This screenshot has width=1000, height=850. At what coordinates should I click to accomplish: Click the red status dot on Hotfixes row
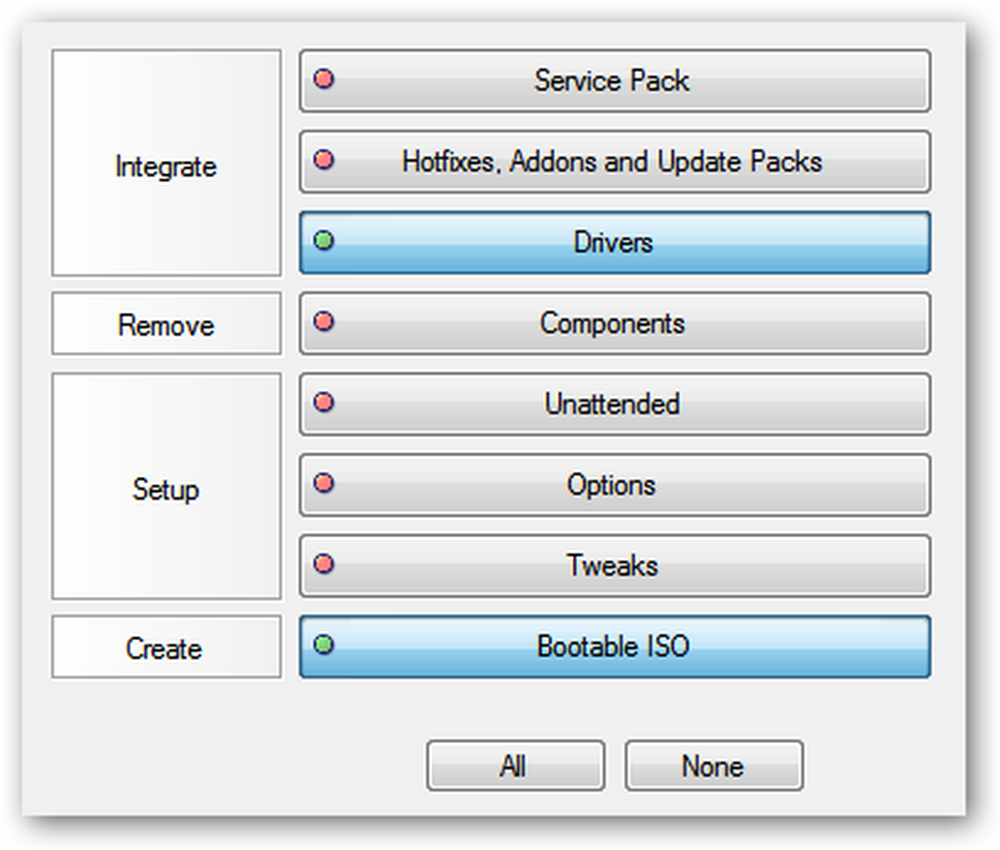tap(324, 159)
